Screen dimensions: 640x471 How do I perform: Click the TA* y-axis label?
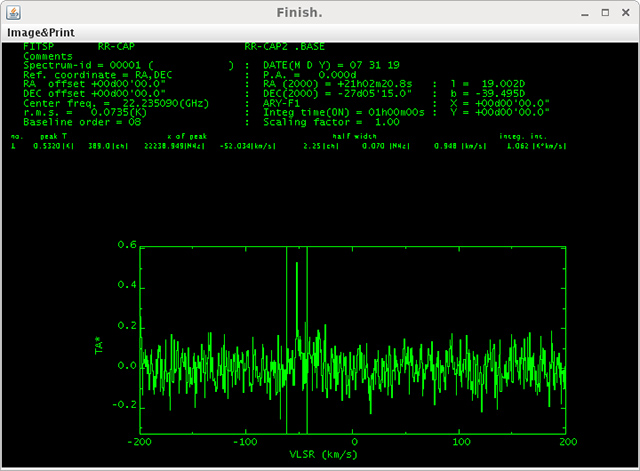point(99,347)
